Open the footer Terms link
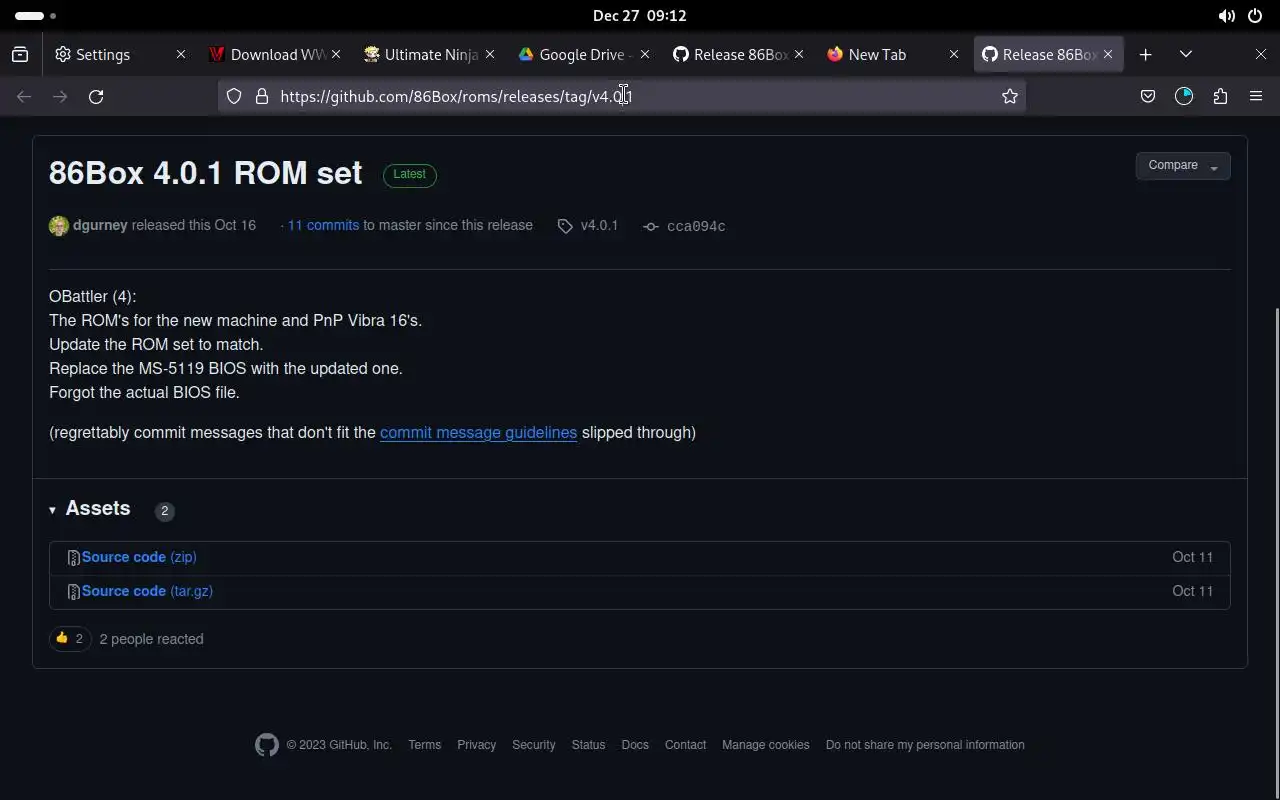 tap(424, 745)
